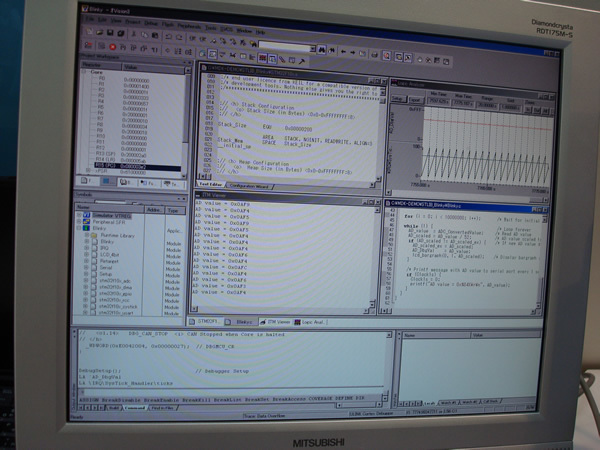Click the Simulator VTREG icon in Symbols

86,216
